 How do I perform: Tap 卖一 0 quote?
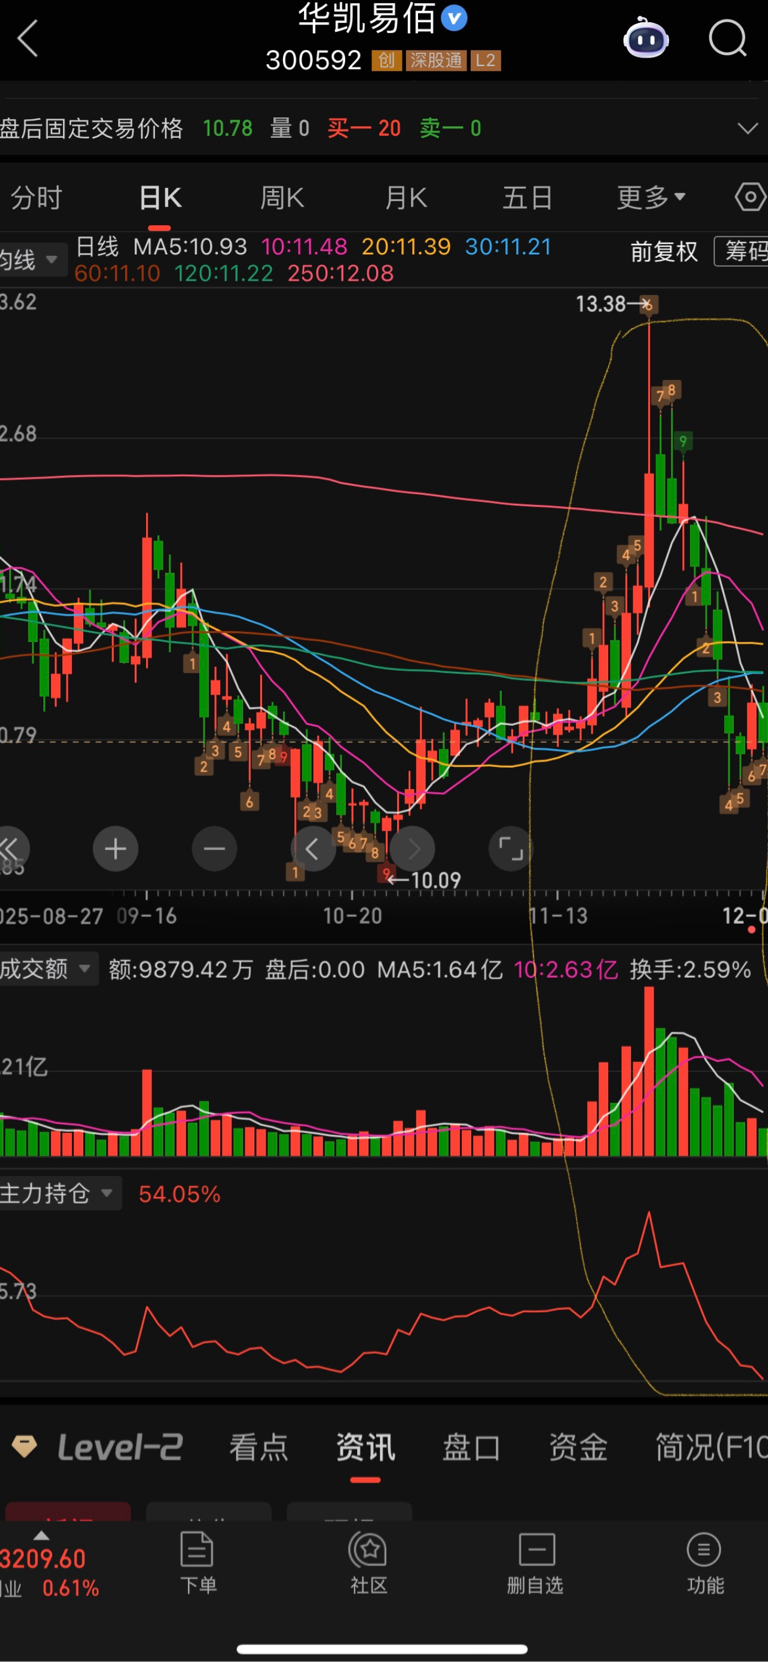tap(450, 128)
